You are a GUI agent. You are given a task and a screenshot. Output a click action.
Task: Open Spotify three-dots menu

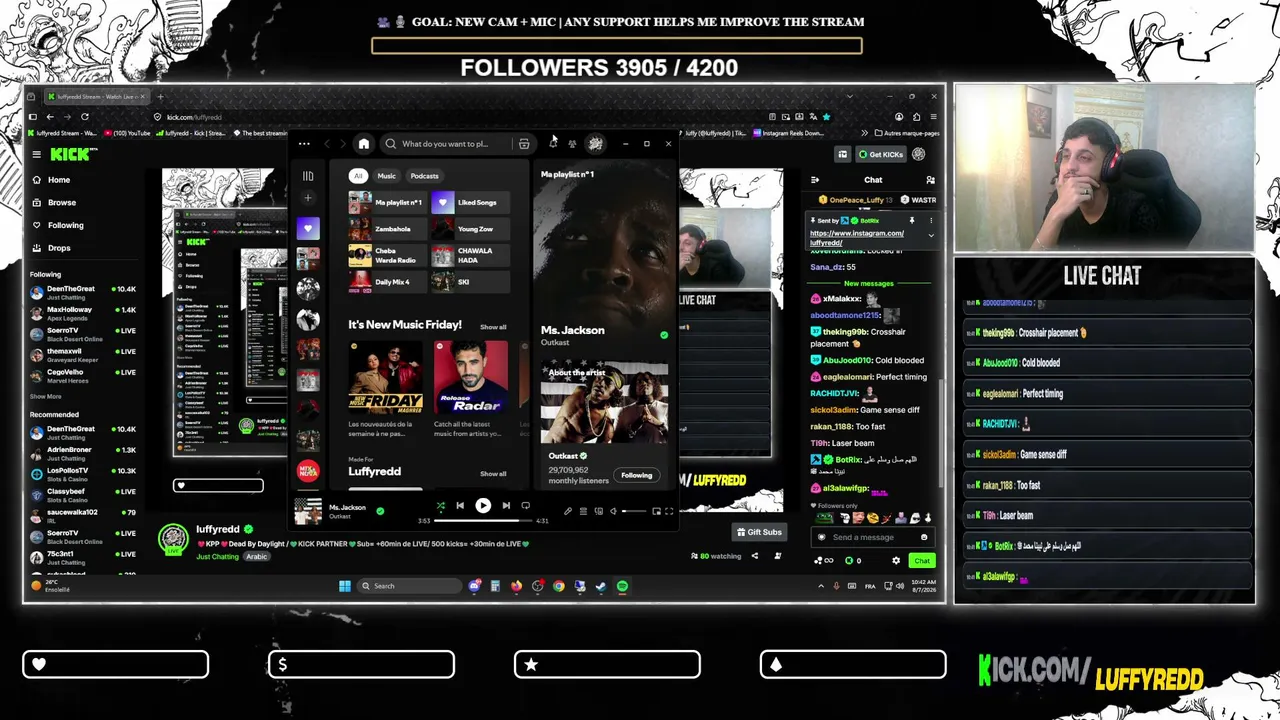304,144
